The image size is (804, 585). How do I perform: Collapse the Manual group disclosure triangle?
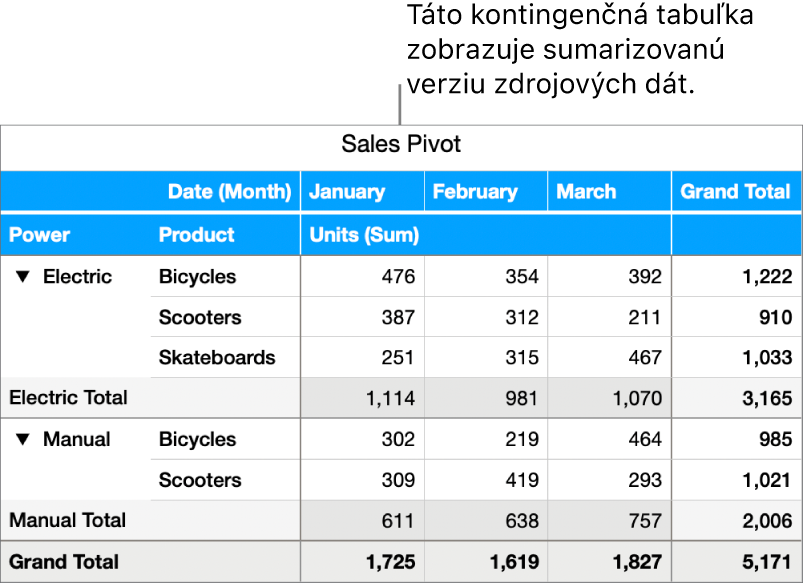pyautogui.click(x=22, y=439)
